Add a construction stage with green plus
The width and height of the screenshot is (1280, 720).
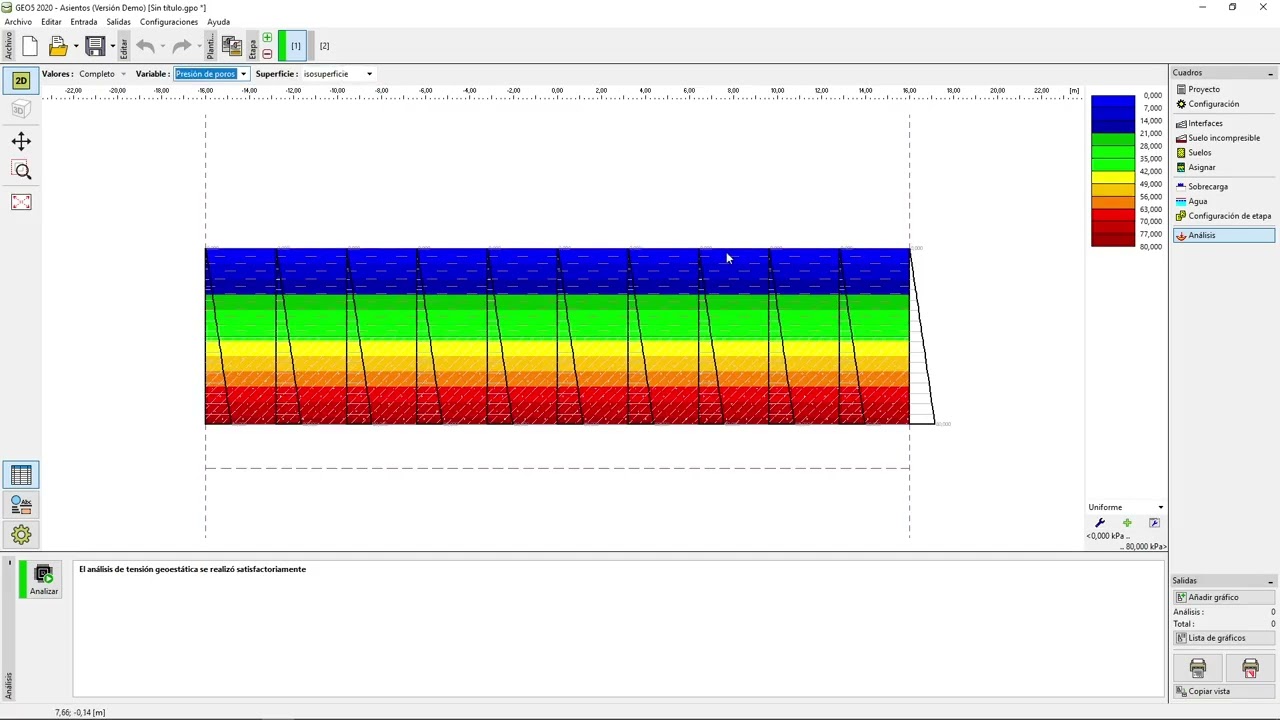coord(267,38)
